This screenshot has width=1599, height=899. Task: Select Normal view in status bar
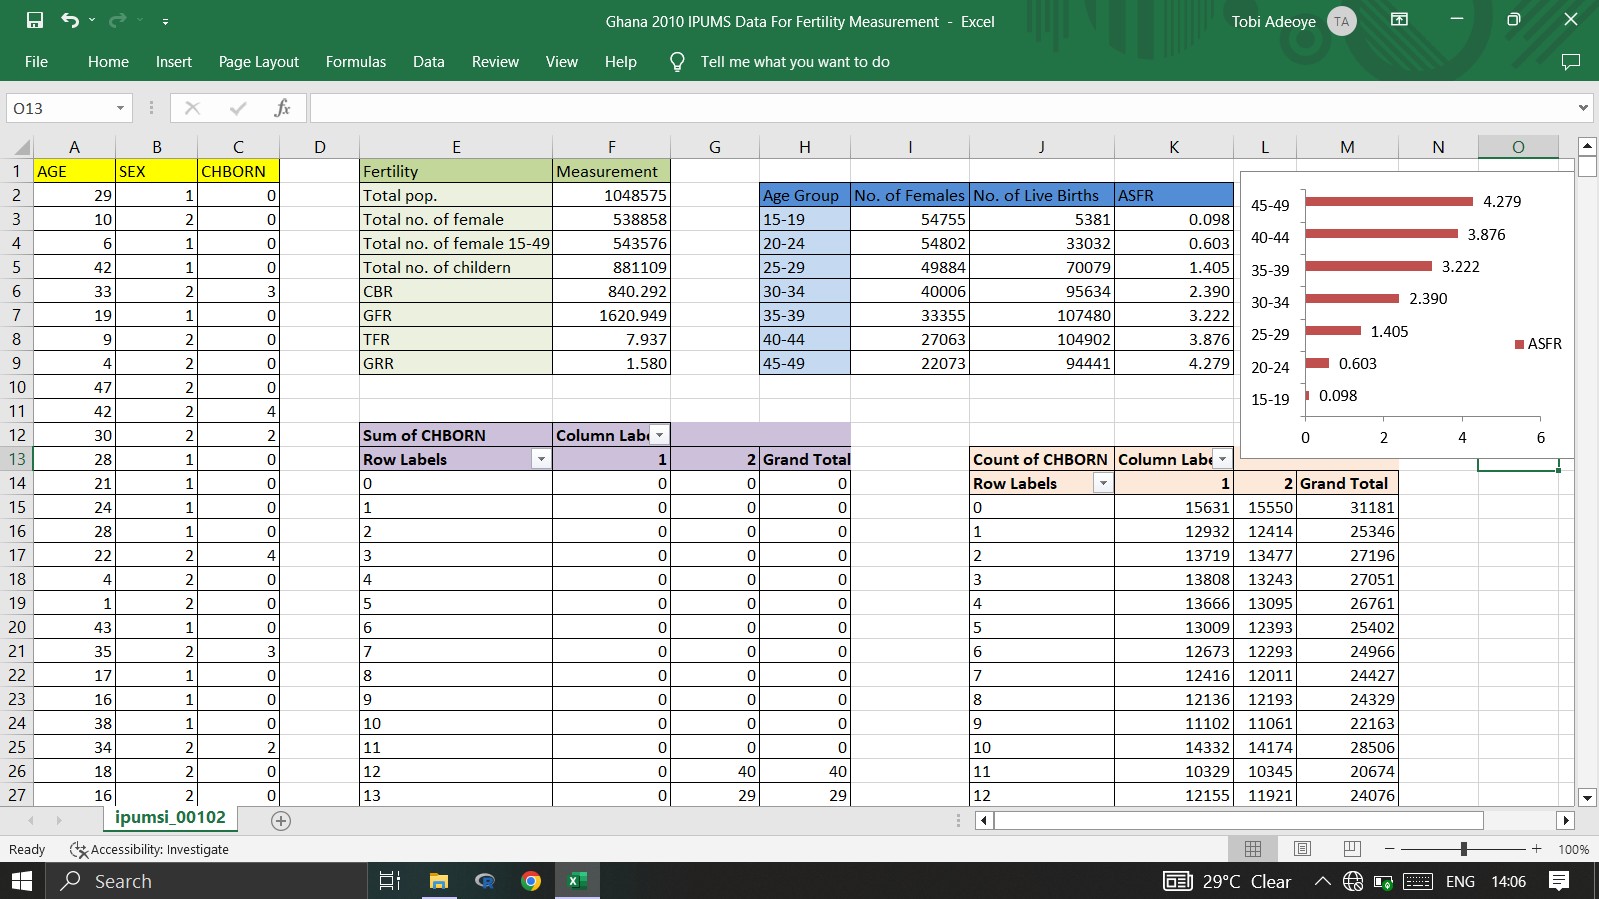click(1252, 849)
